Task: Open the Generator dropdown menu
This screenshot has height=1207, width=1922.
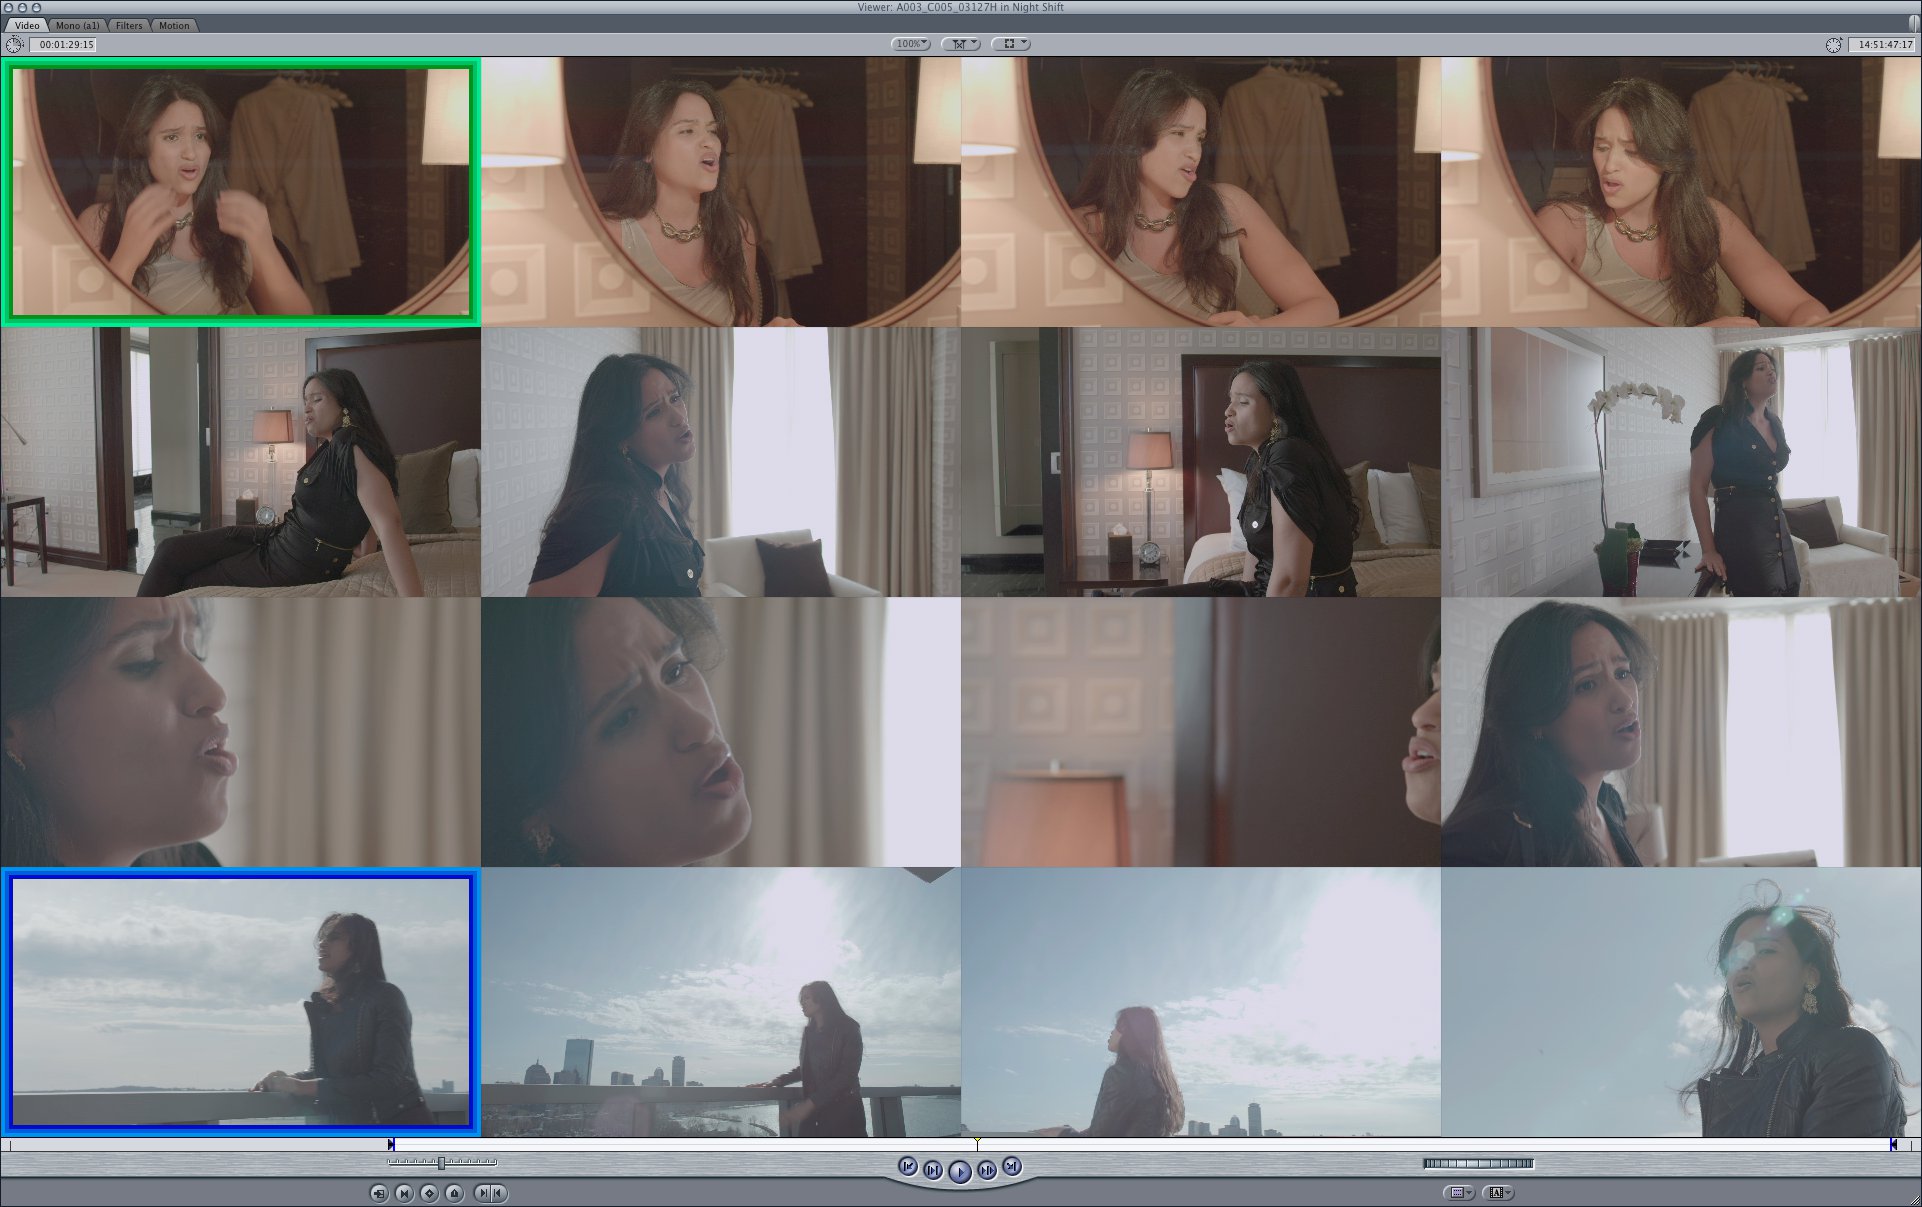Action: (1498, 1193)
